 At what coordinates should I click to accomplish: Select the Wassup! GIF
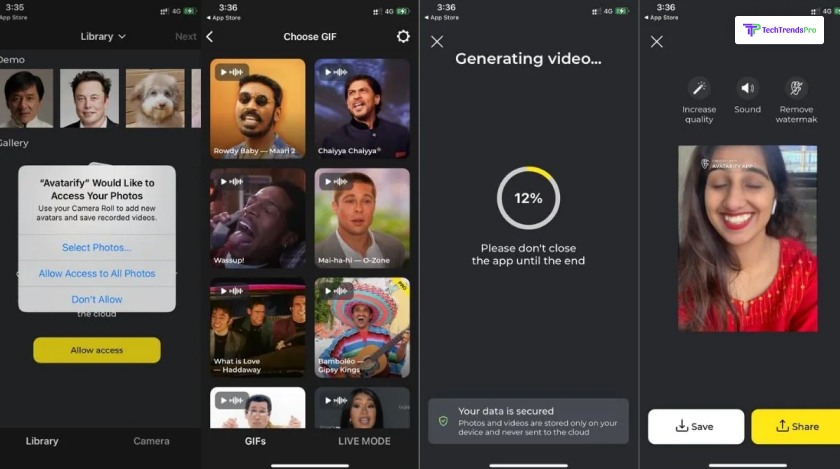tap(258, 218)
